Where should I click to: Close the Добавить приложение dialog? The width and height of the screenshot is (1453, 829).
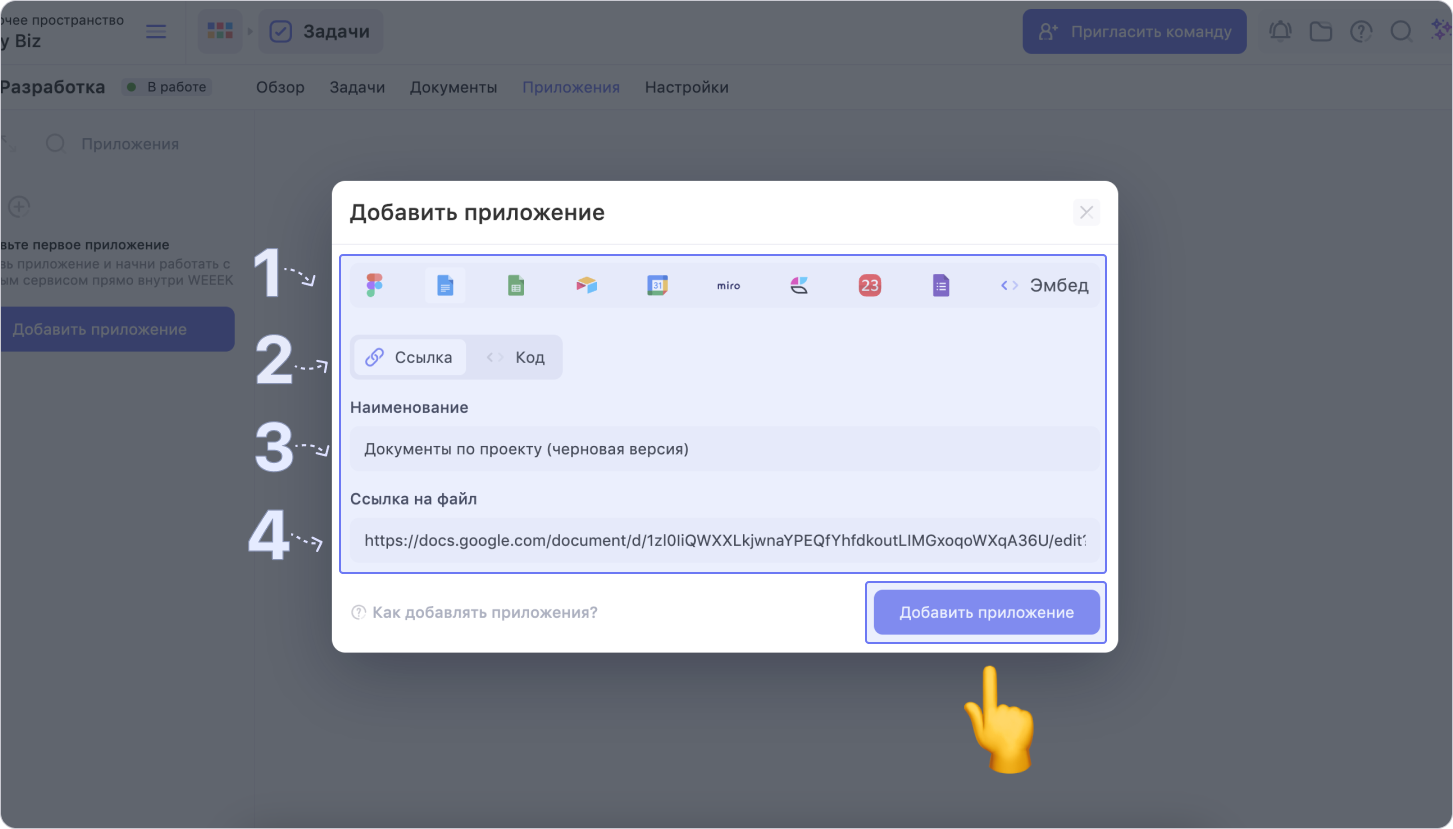tap(1086, 212)
